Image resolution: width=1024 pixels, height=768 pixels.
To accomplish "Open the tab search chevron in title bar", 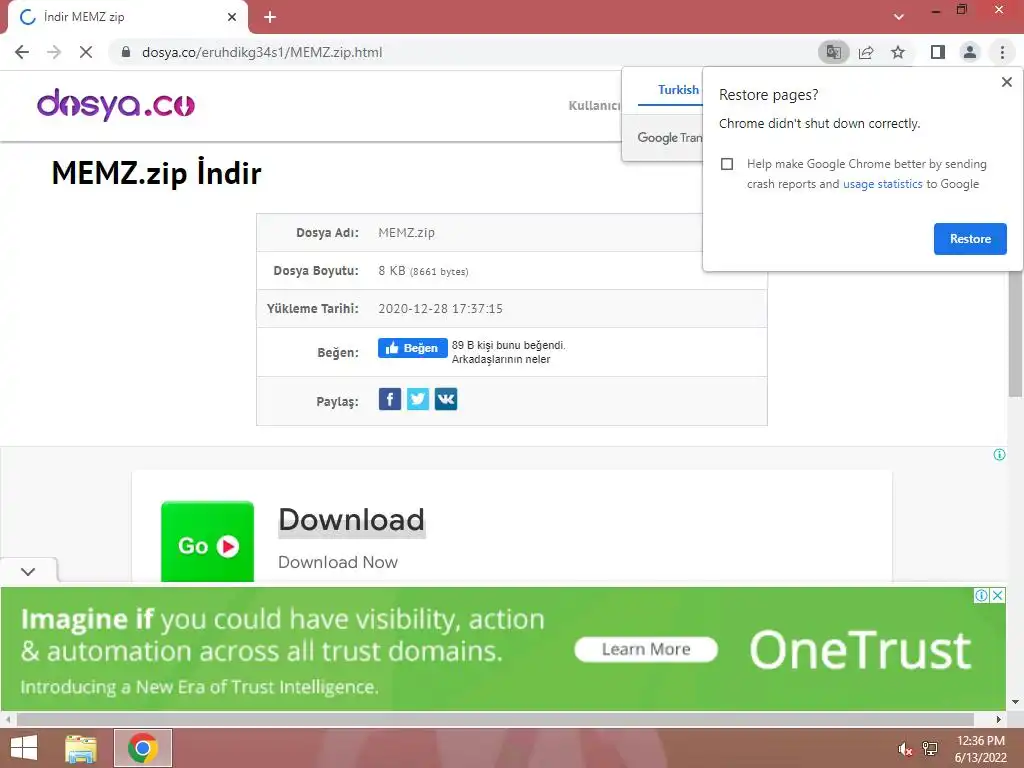I will pos(899,17).
